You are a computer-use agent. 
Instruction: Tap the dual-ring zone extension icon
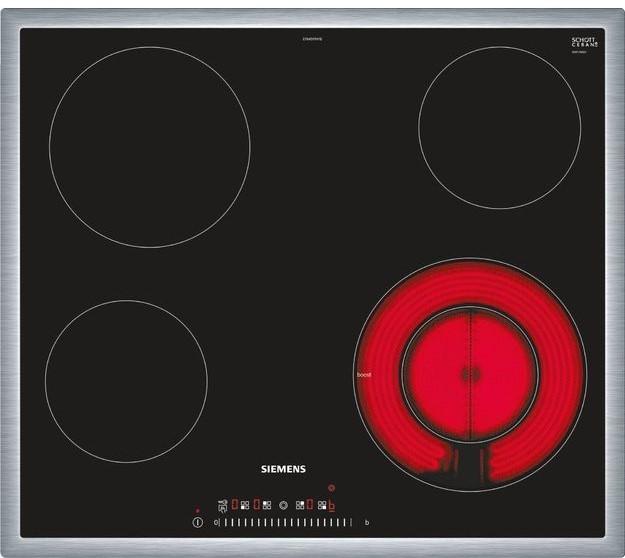(x=331, y=489)
